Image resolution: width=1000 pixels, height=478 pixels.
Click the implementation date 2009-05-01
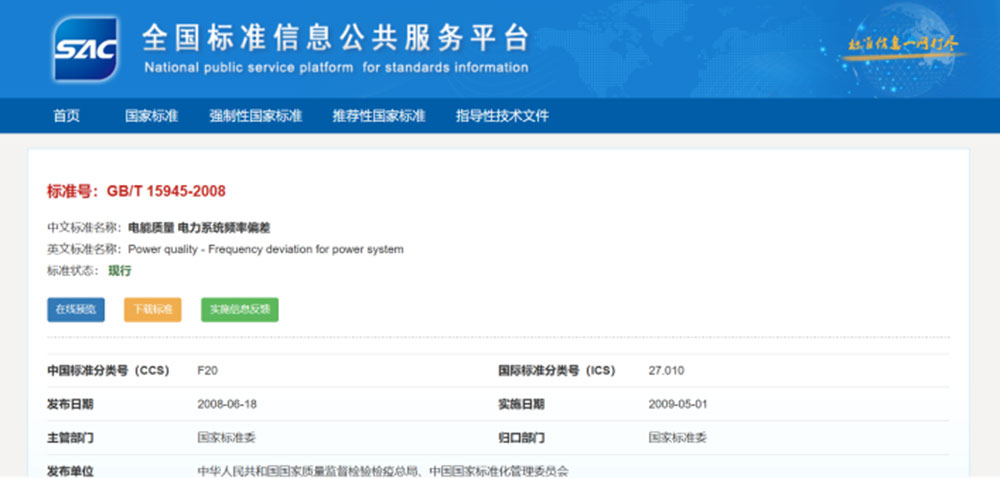click(679, 404)
